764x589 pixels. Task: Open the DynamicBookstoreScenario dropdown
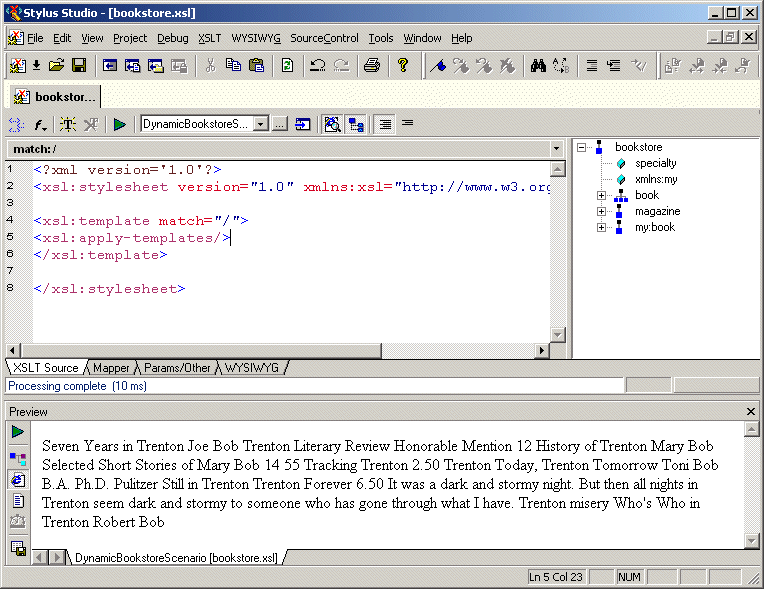click(x=260, y=124)
